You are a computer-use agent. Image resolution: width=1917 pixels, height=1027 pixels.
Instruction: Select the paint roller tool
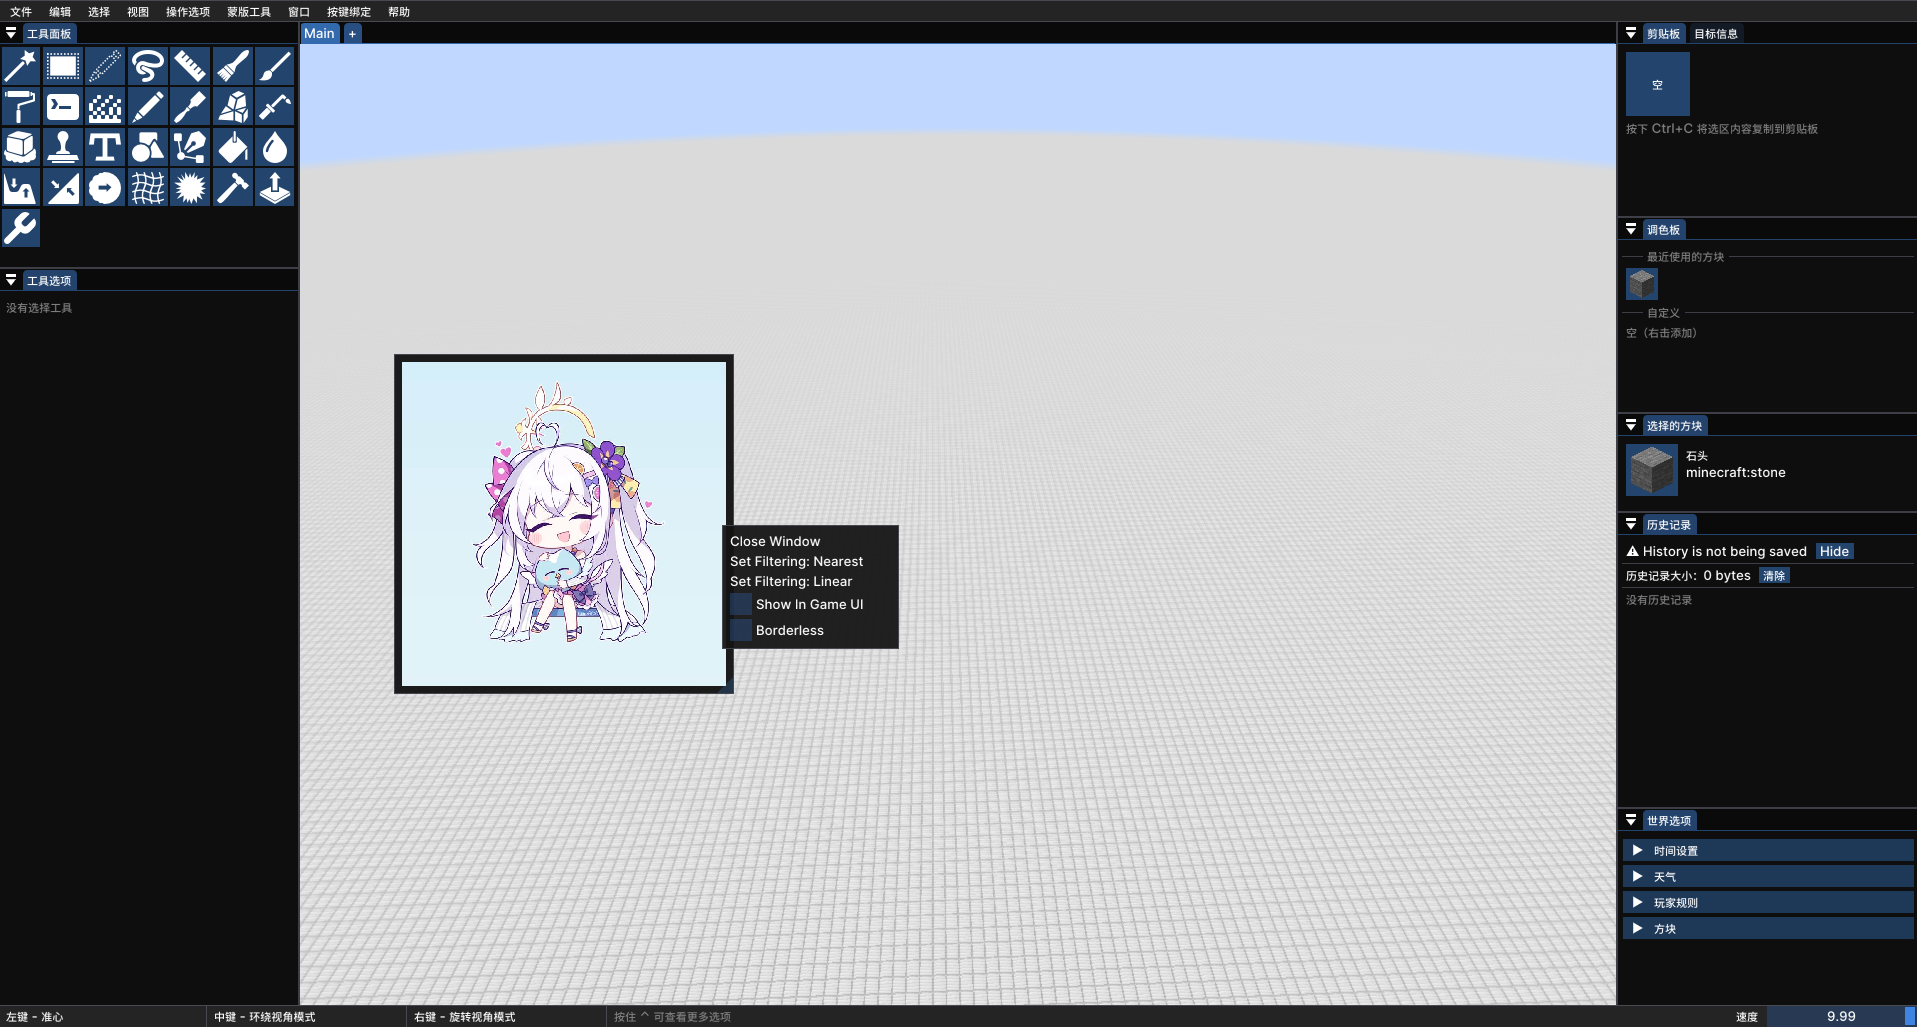[20, 107]
